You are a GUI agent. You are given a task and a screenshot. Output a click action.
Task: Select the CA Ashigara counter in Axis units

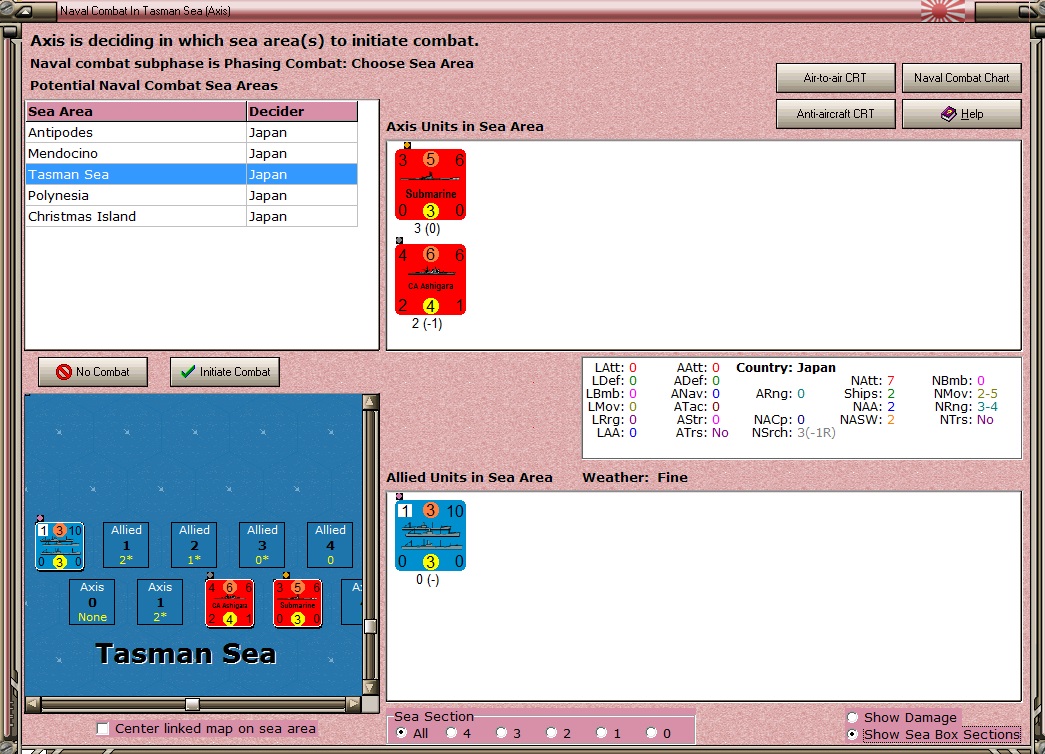(431, 279)
